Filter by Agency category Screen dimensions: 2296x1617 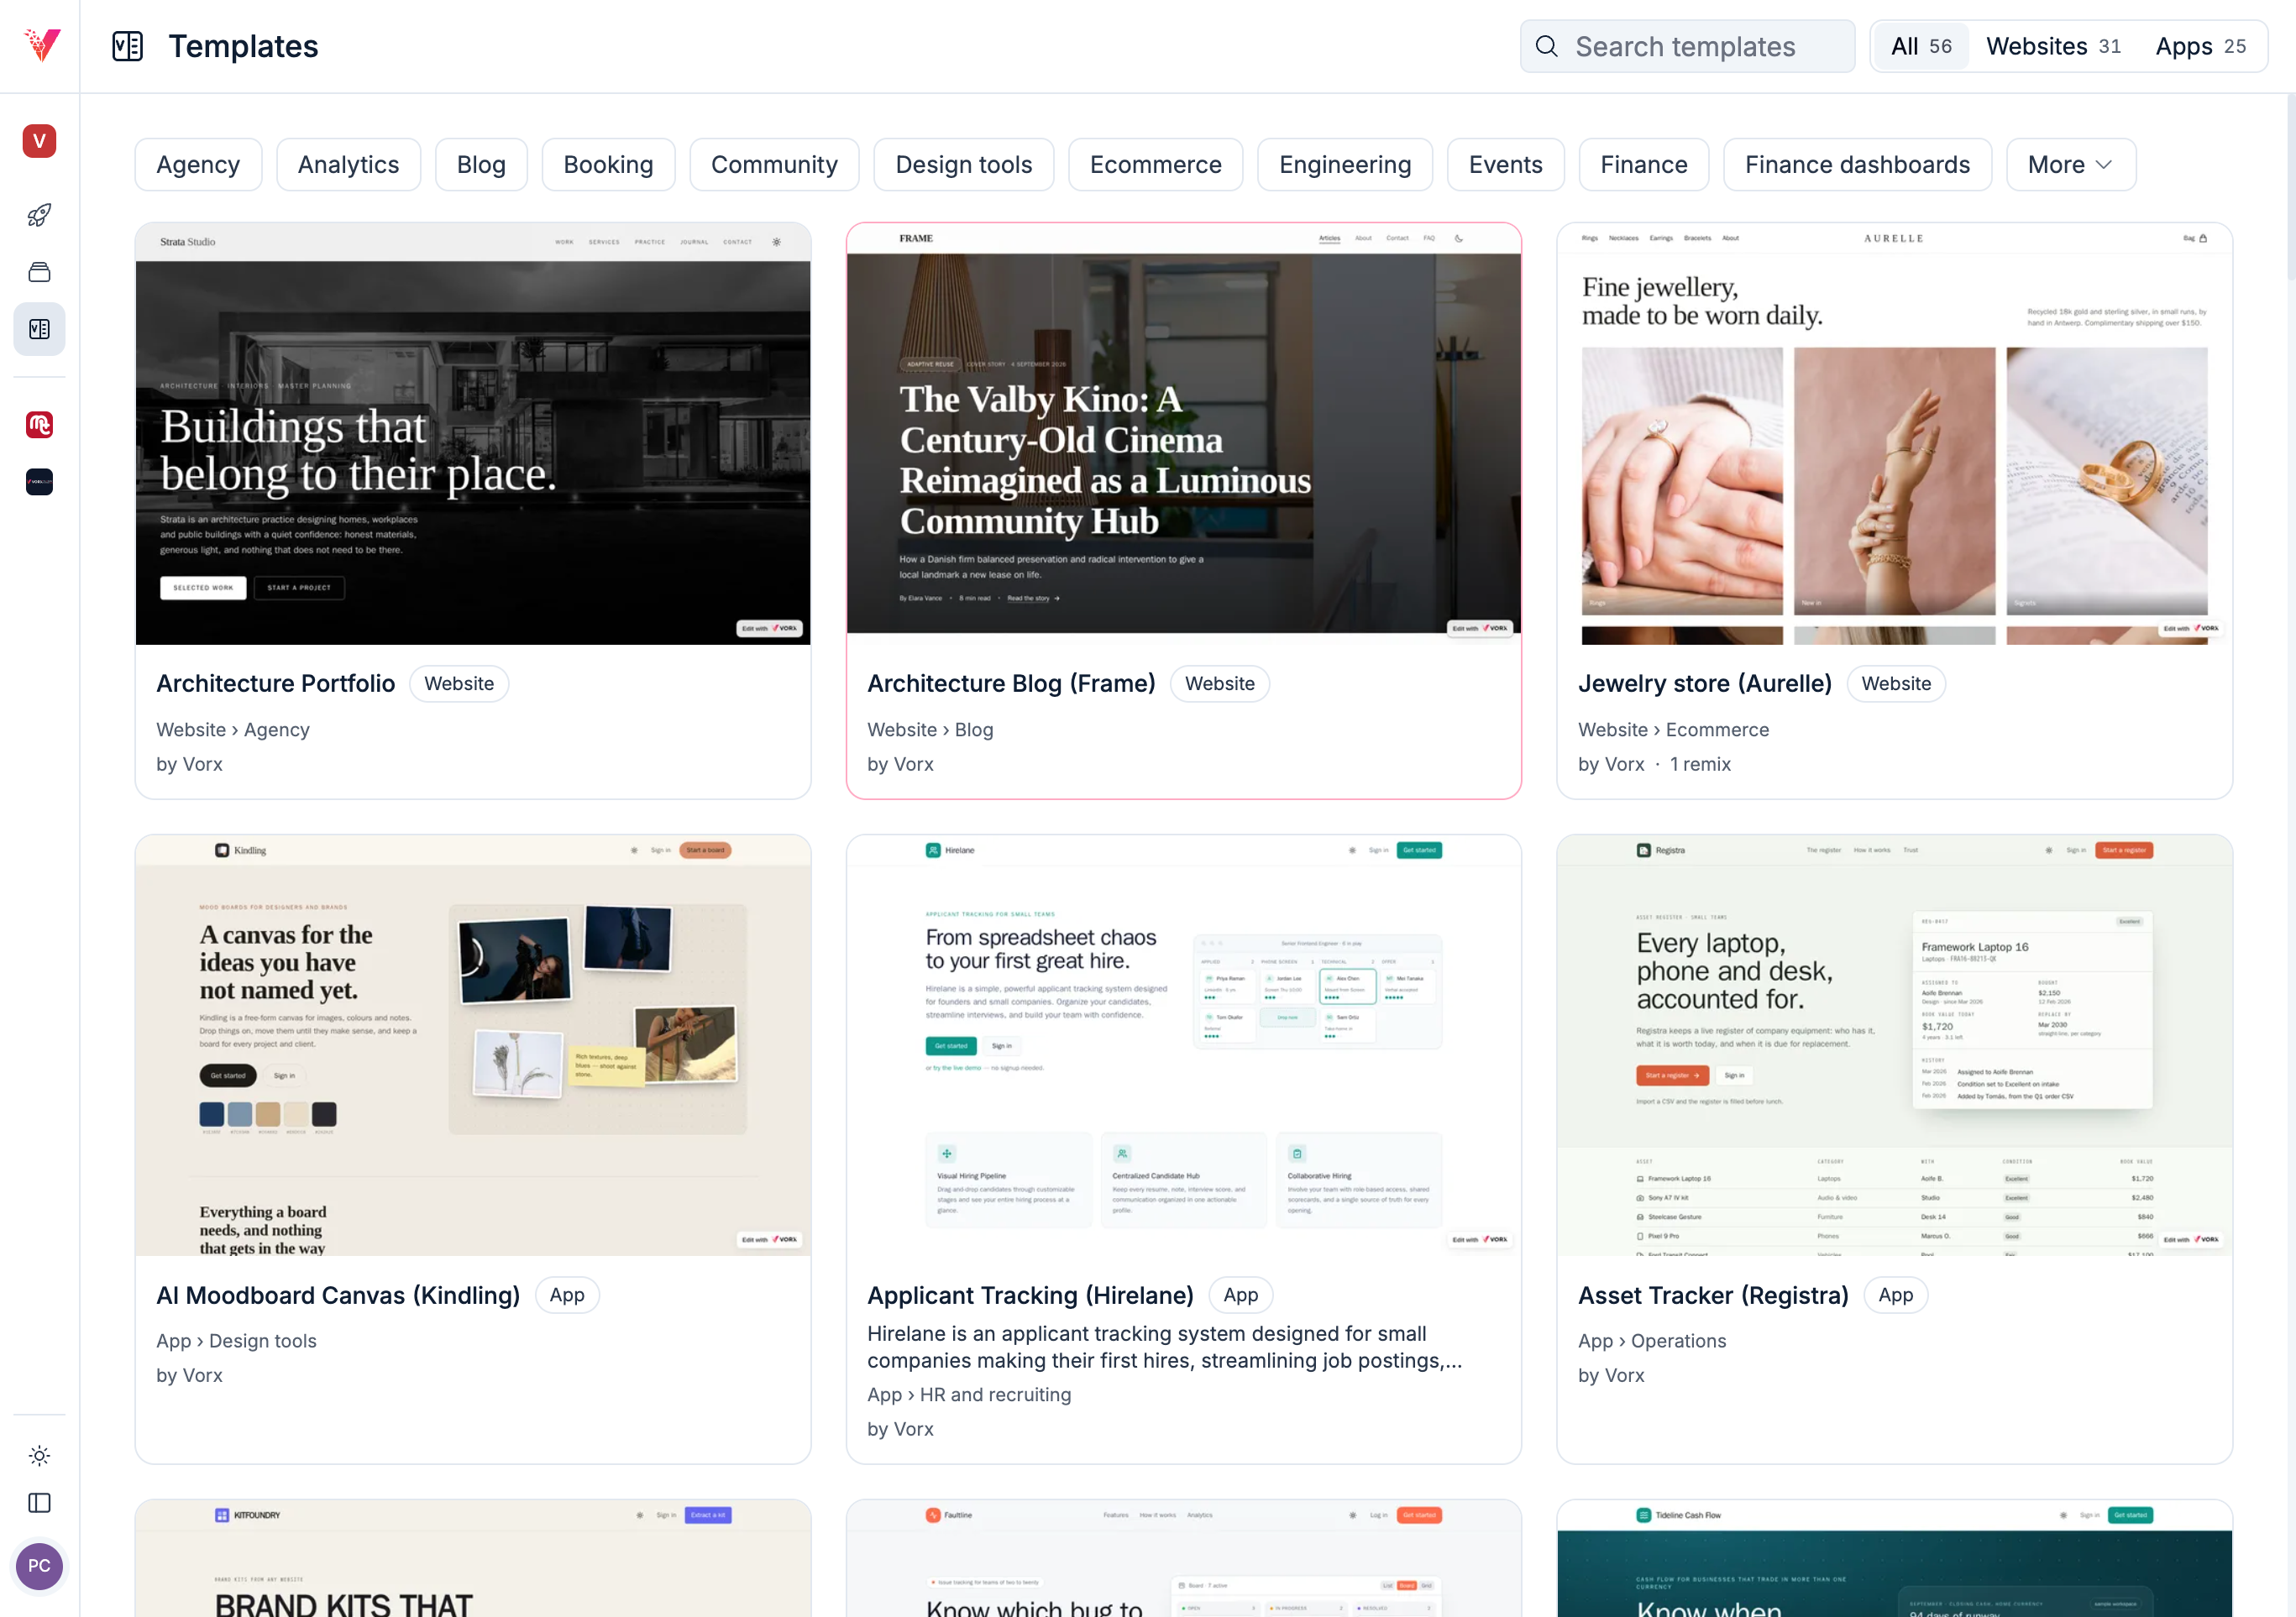(x=198, y=164)
